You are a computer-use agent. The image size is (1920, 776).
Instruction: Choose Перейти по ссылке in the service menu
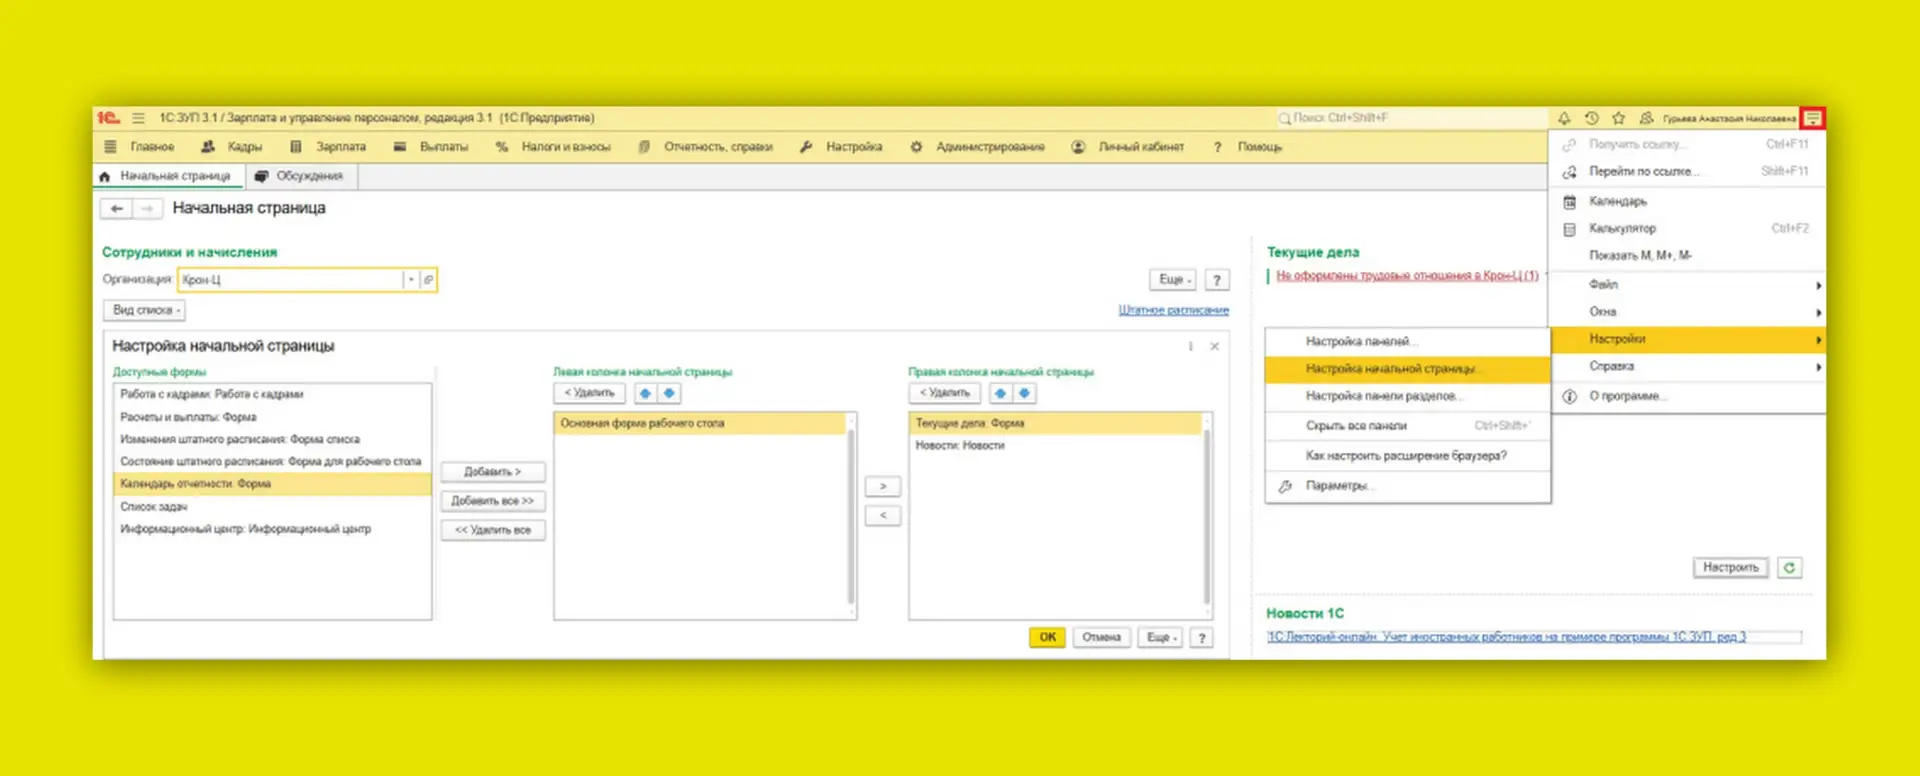tap(1687, 172)
